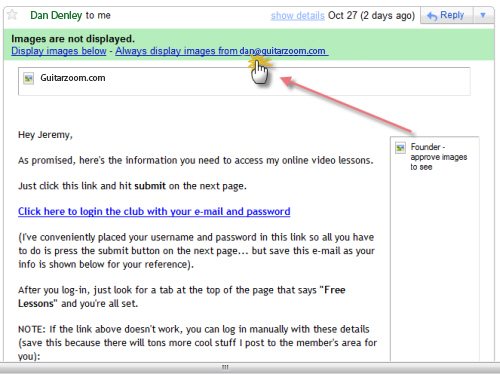The height and width of the screenshot is (374, 500).
Task: Always display images from dan@guitarzoom.com
Action: click(222, 51)
